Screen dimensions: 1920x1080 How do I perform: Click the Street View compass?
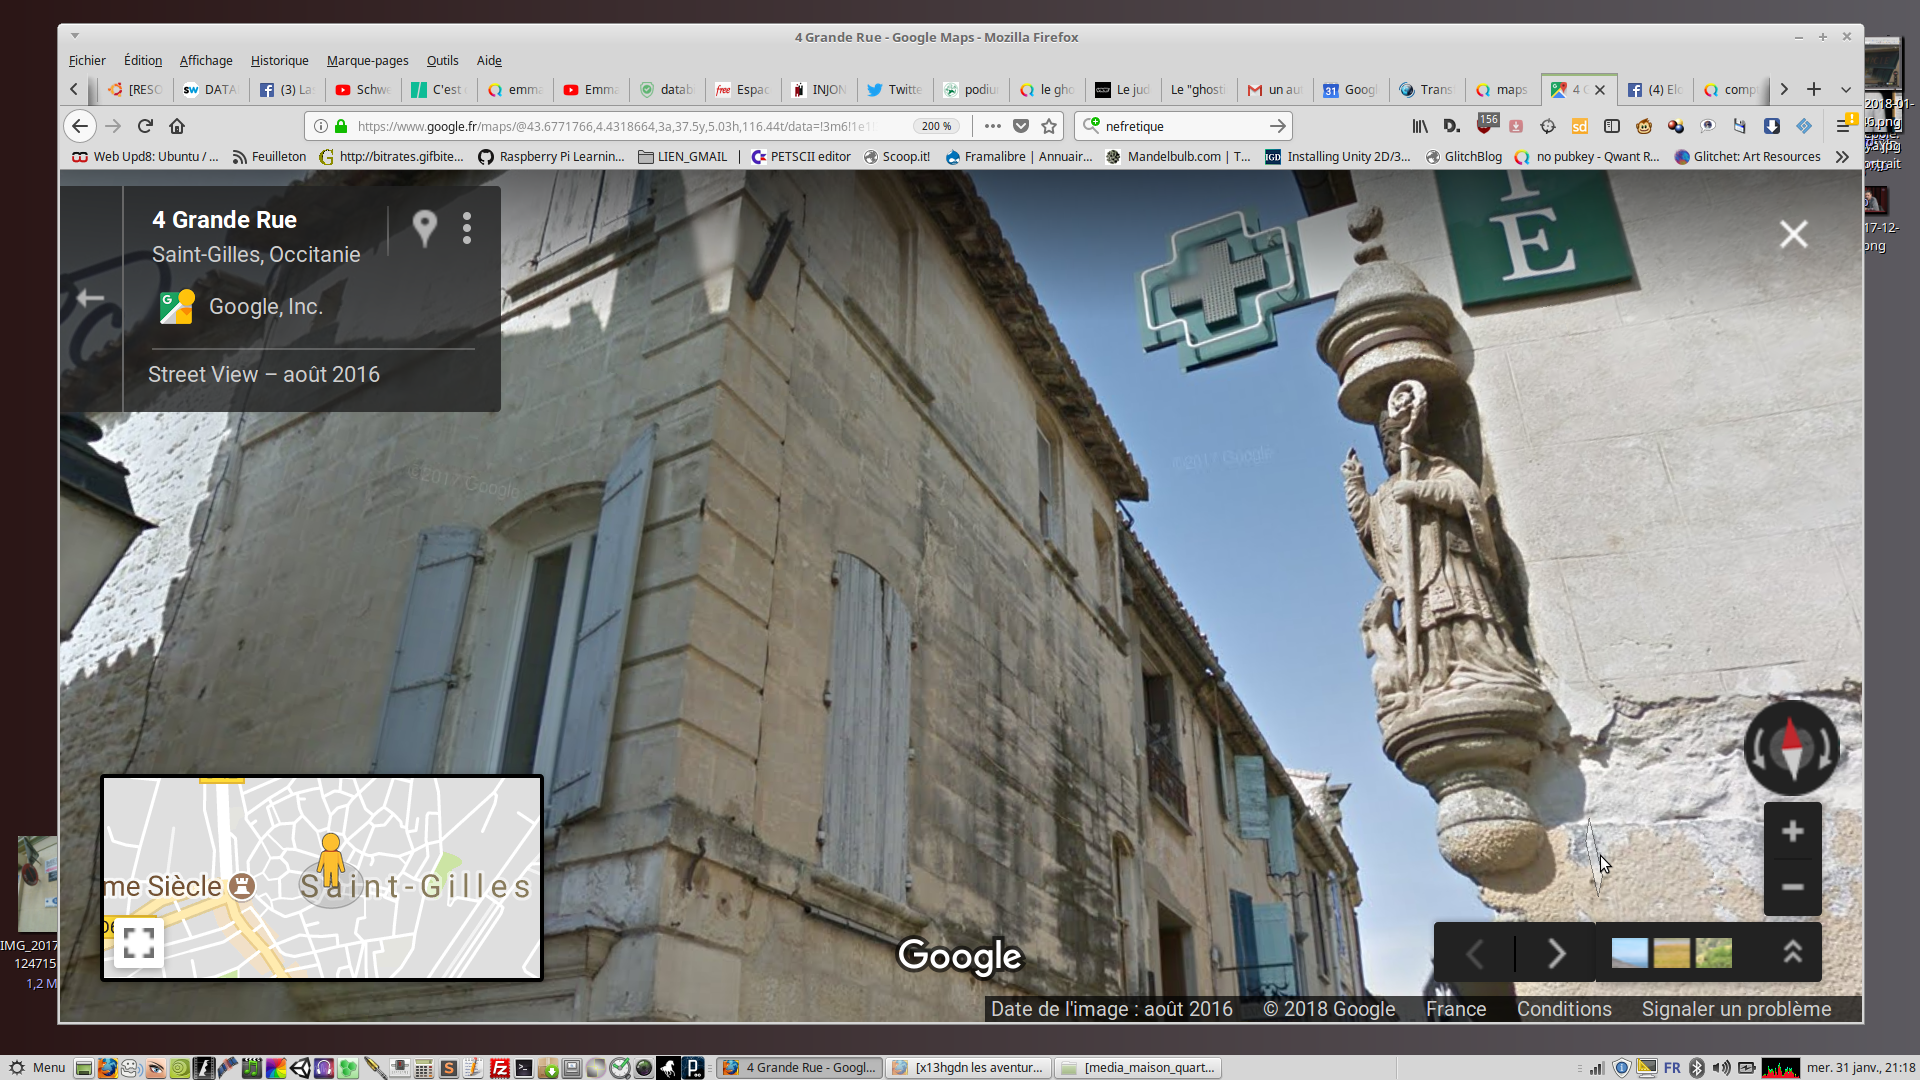click(x=1791, y=748)
